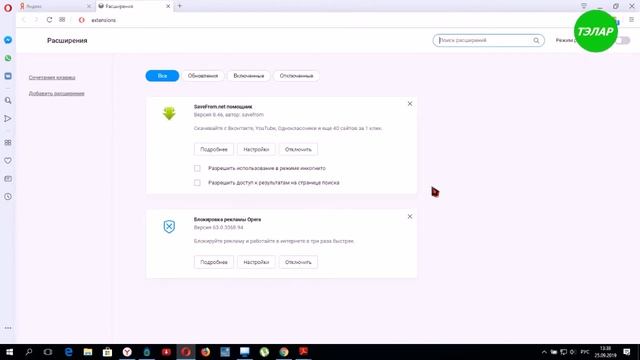The width and height of the screenshot is (640, 360).
Task: Open VK messenger in the sidebar
Action: pos(8,76)
